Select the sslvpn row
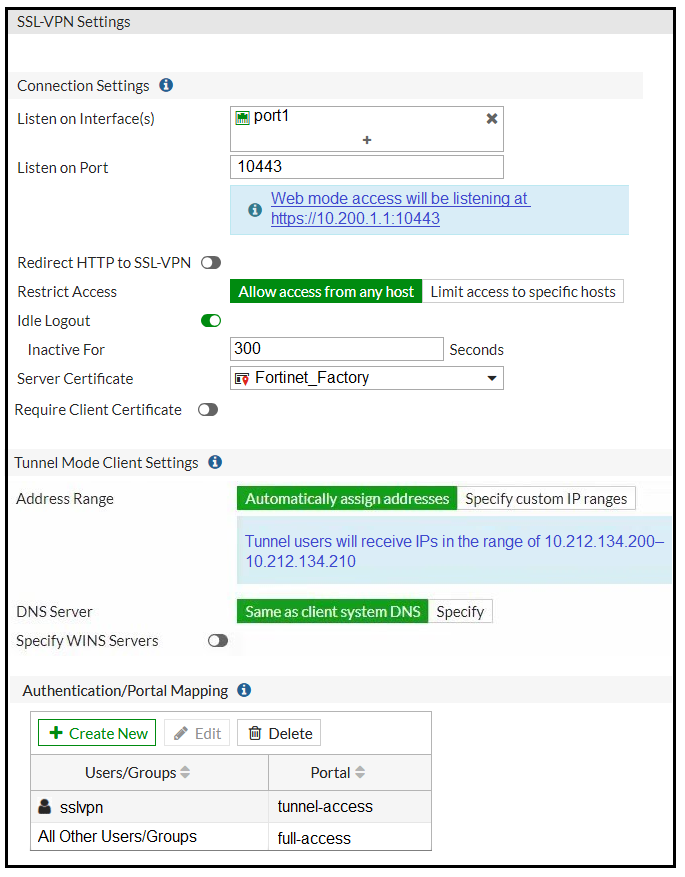This screenshot has height=877, width=685. (231, 806)
